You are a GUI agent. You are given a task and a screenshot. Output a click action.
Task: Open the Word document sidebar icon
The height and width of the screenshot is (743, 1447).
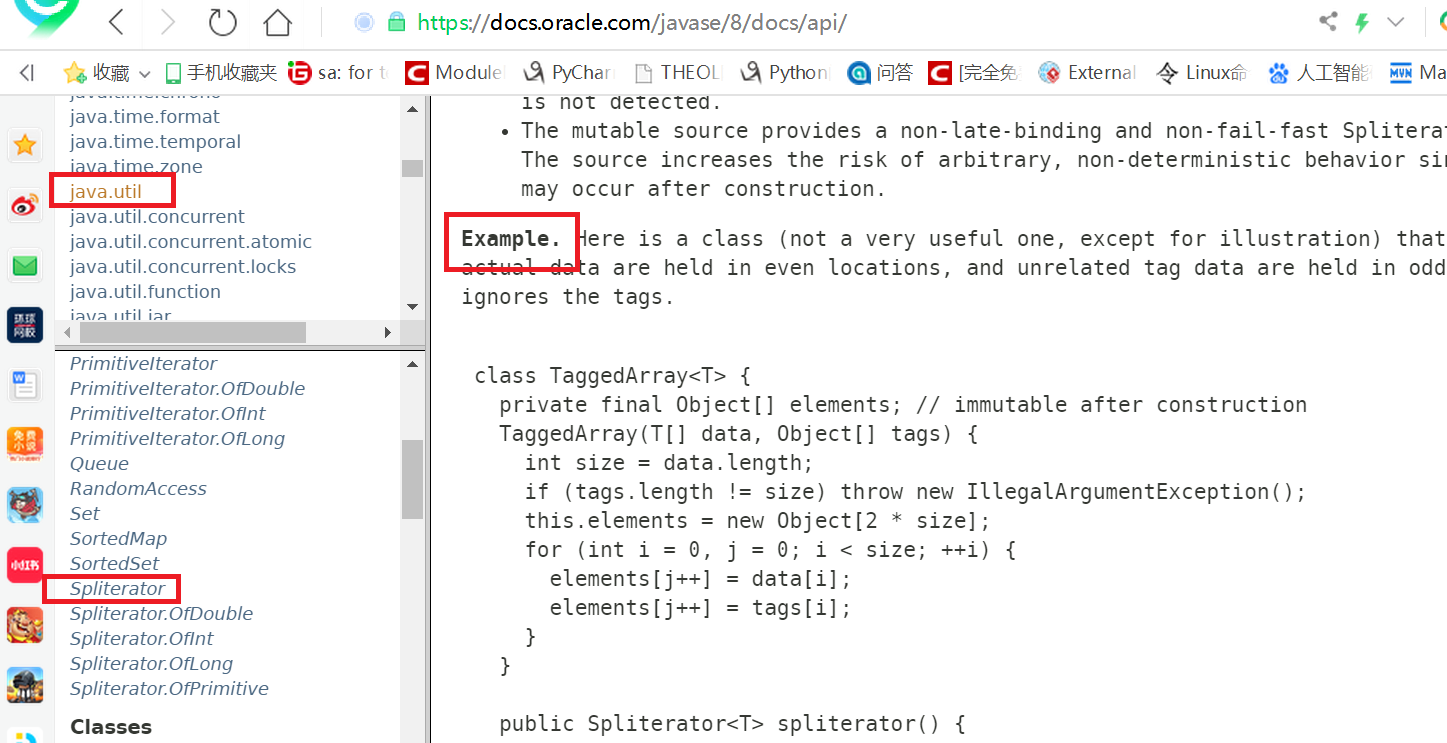[25, 385]
